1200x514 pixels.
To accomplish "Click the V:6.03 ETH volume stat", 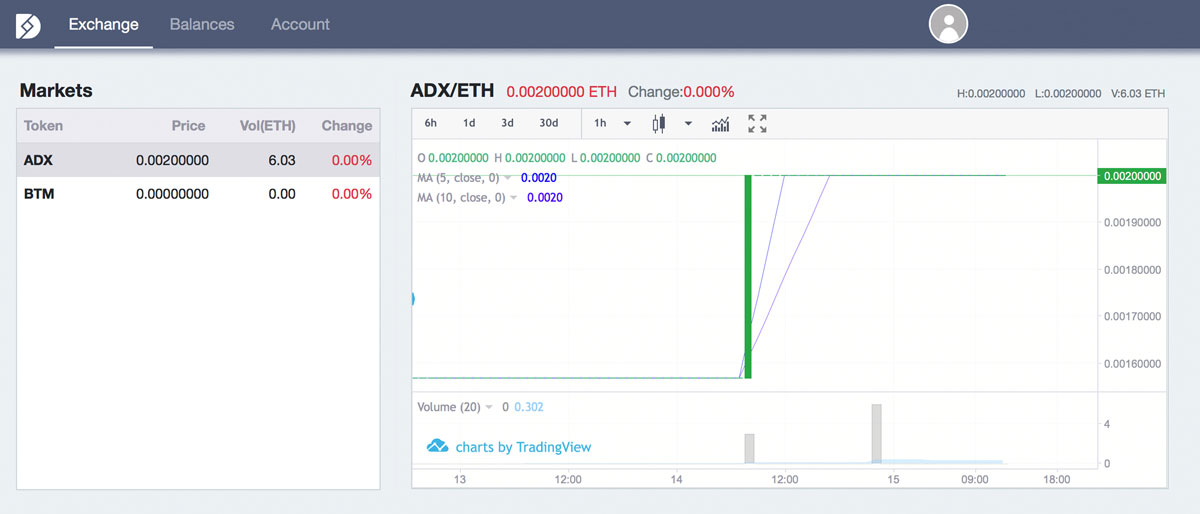I will 1138,94.
